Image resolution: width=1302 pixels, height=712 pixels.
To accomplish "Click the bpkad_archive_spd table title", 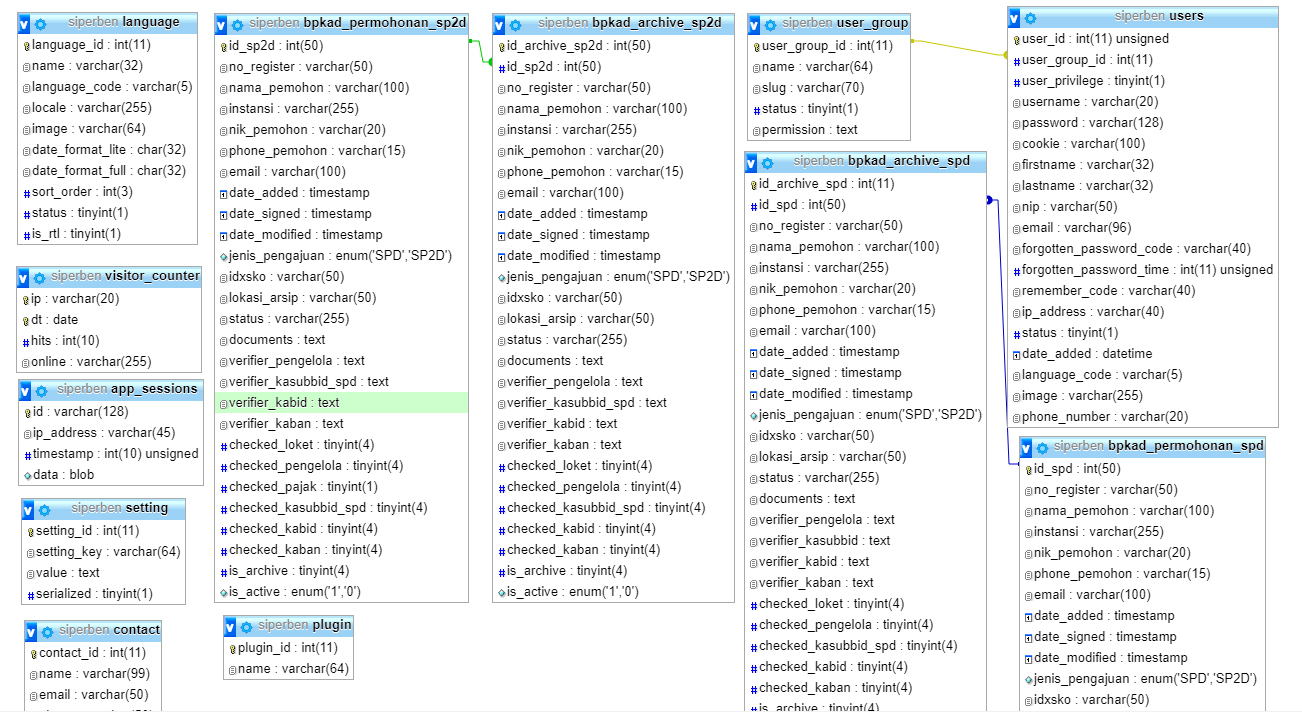I will tap(908, 161).
